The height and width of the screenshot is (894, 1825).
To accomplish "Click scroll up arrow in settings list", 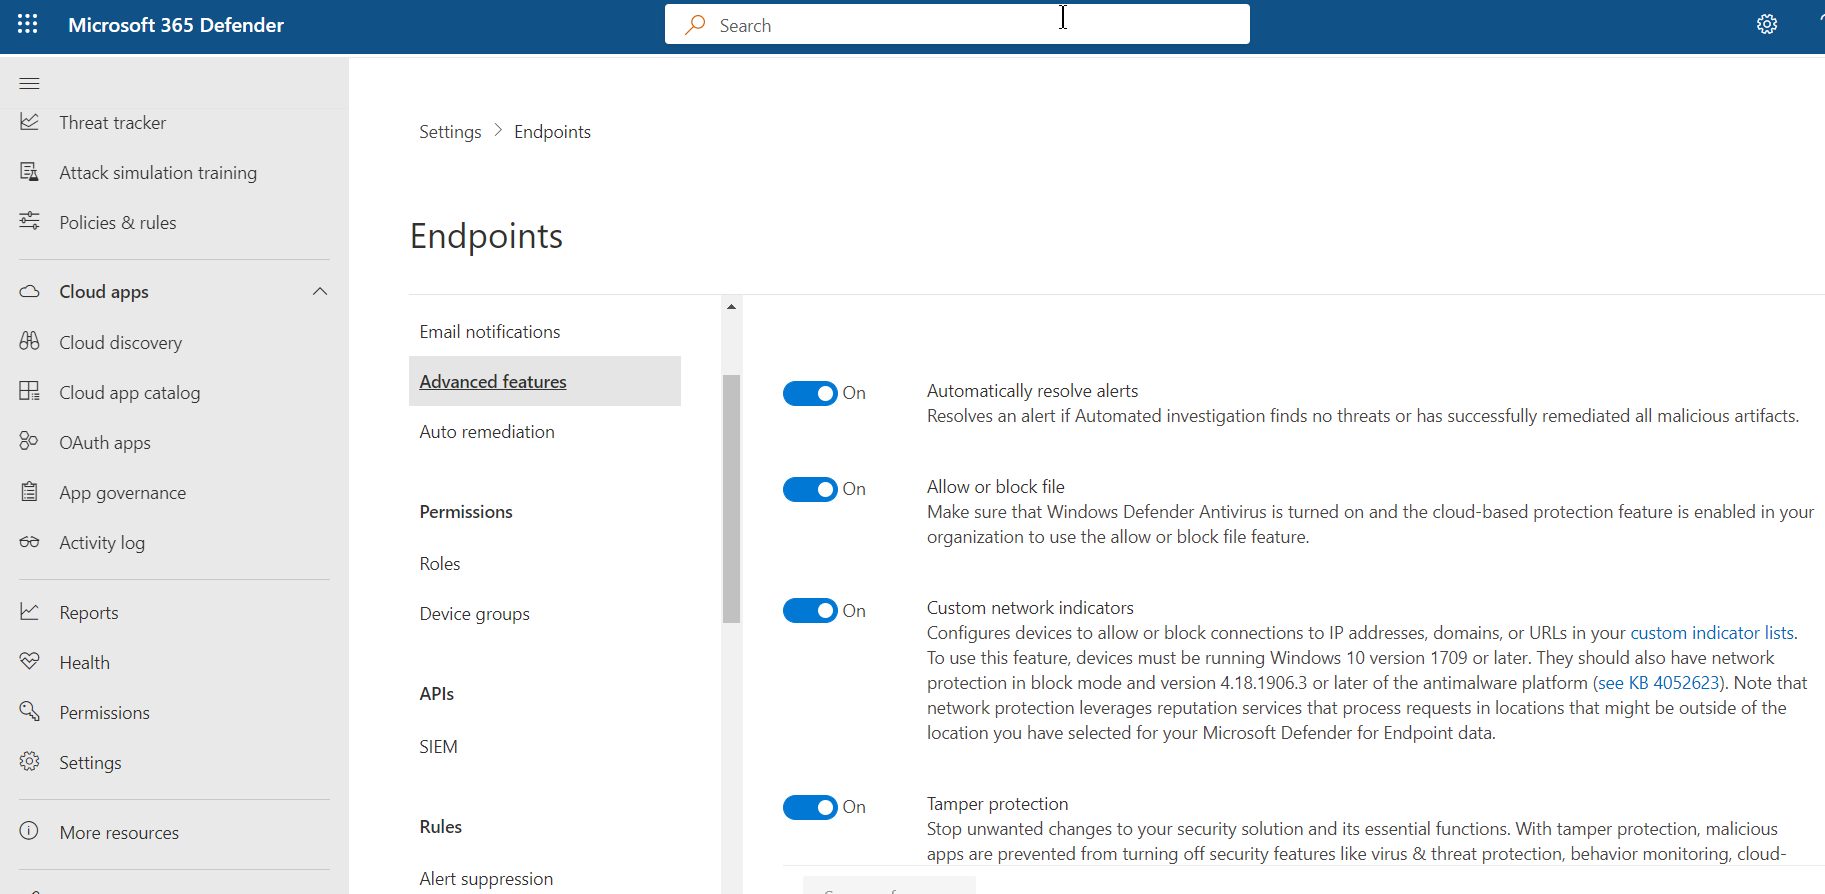I will [731, 307].
